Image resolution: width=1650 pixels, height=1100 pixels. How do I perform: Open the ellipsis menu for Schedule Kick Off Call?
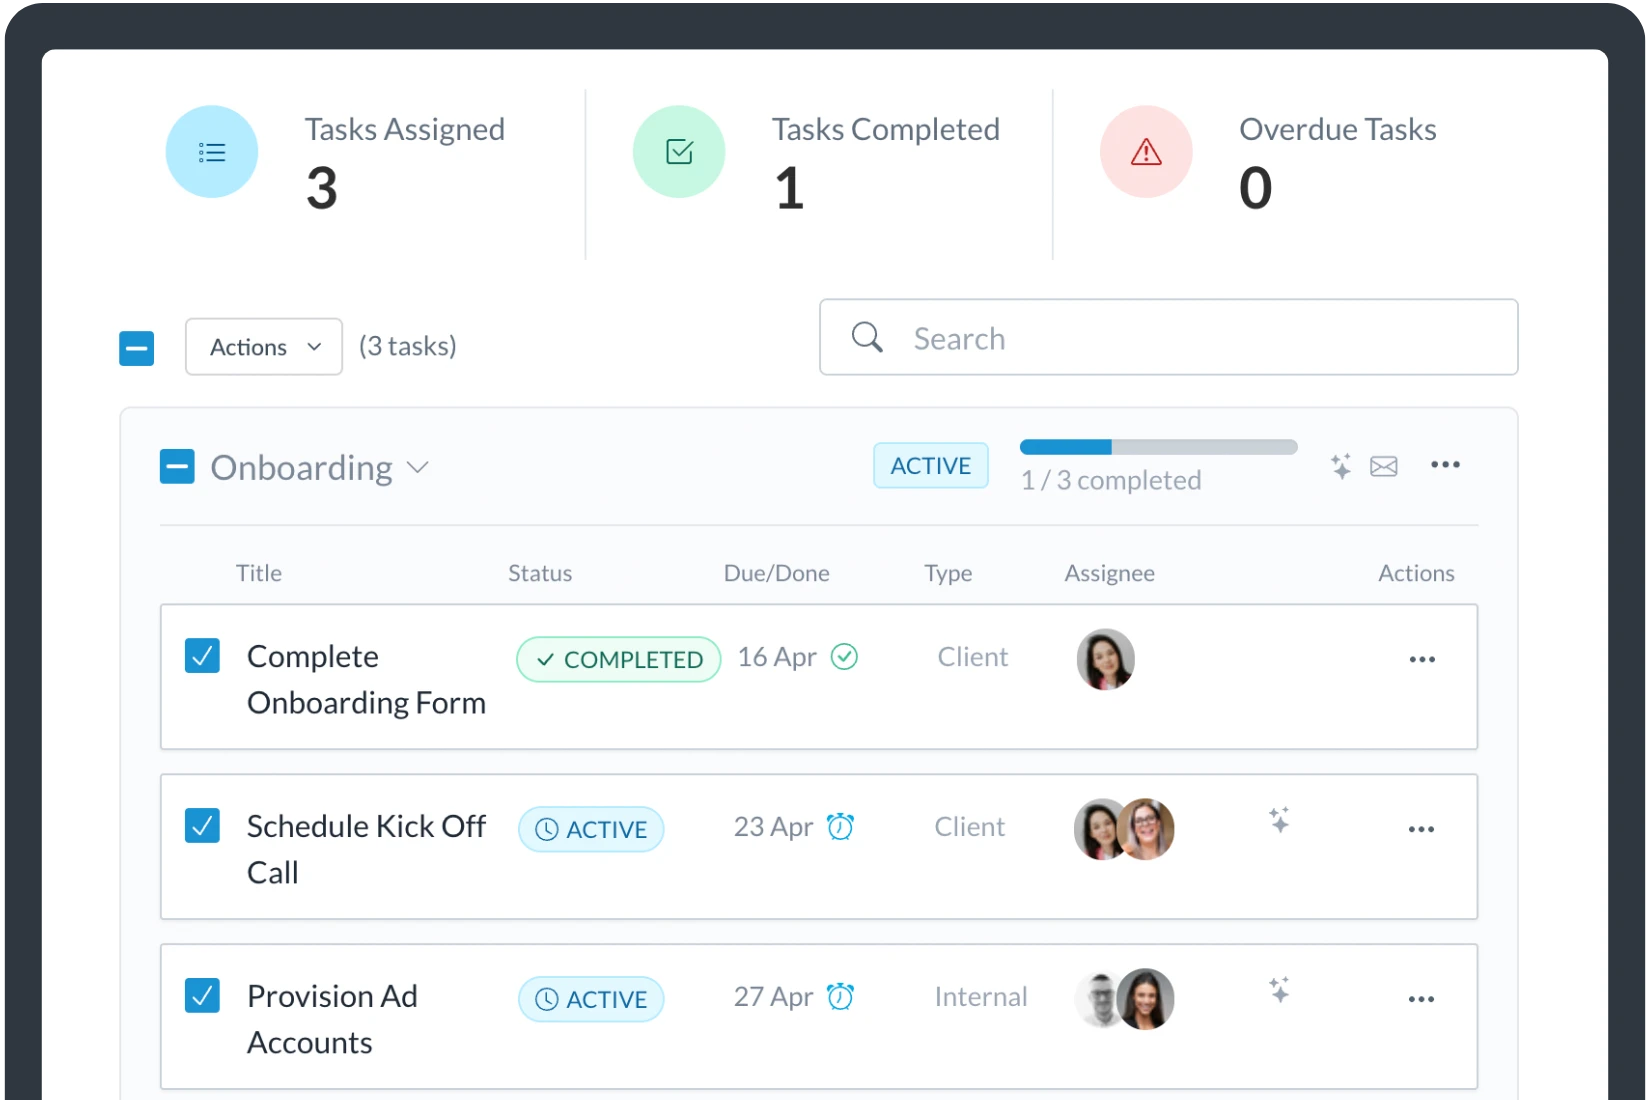pos(1422,829)
